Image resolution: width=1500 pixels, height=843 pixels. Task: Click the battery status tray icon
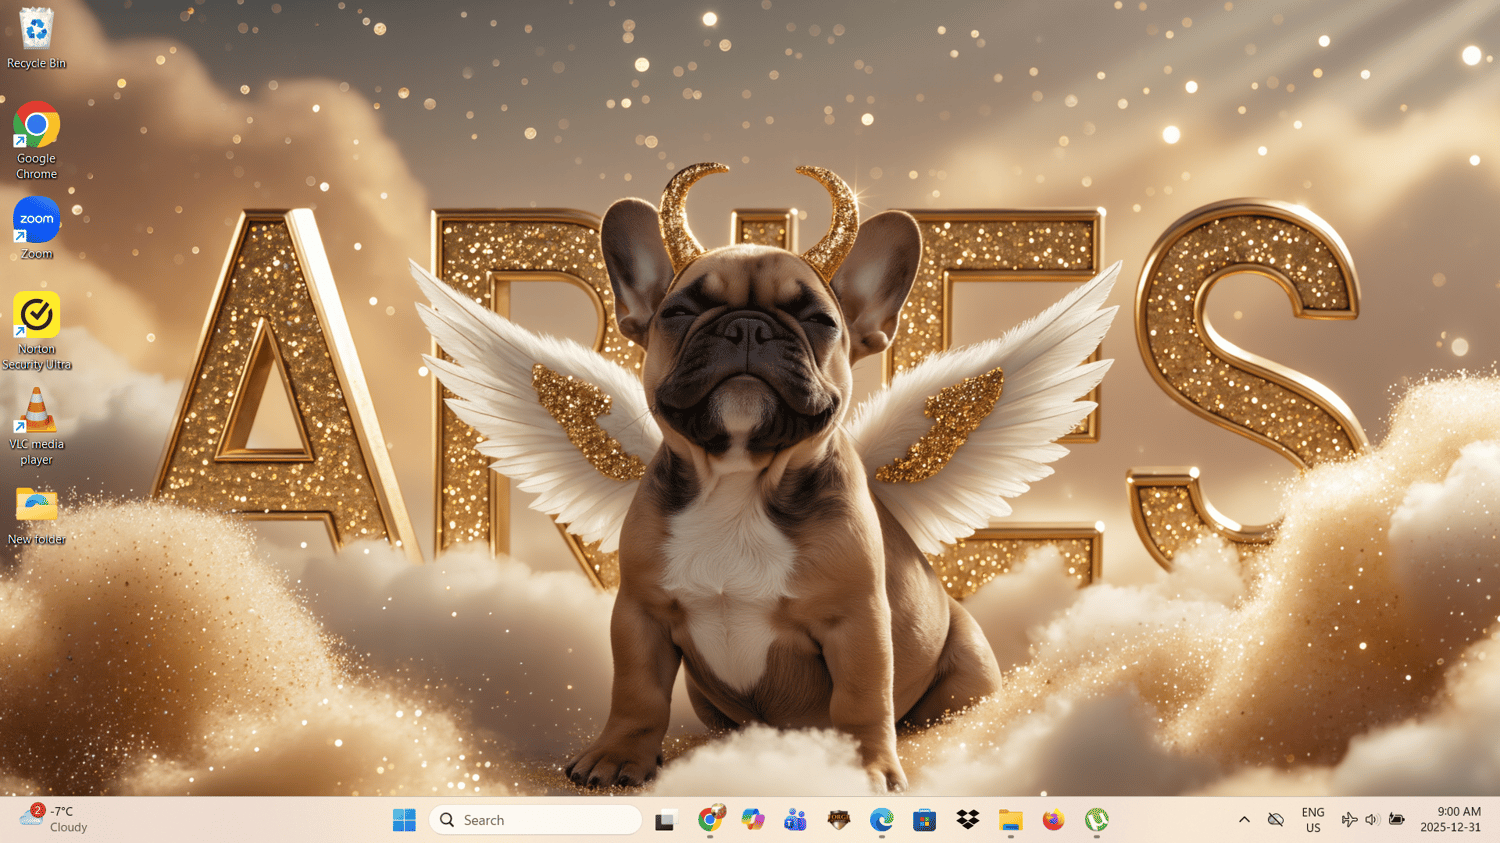[1397, 820]
